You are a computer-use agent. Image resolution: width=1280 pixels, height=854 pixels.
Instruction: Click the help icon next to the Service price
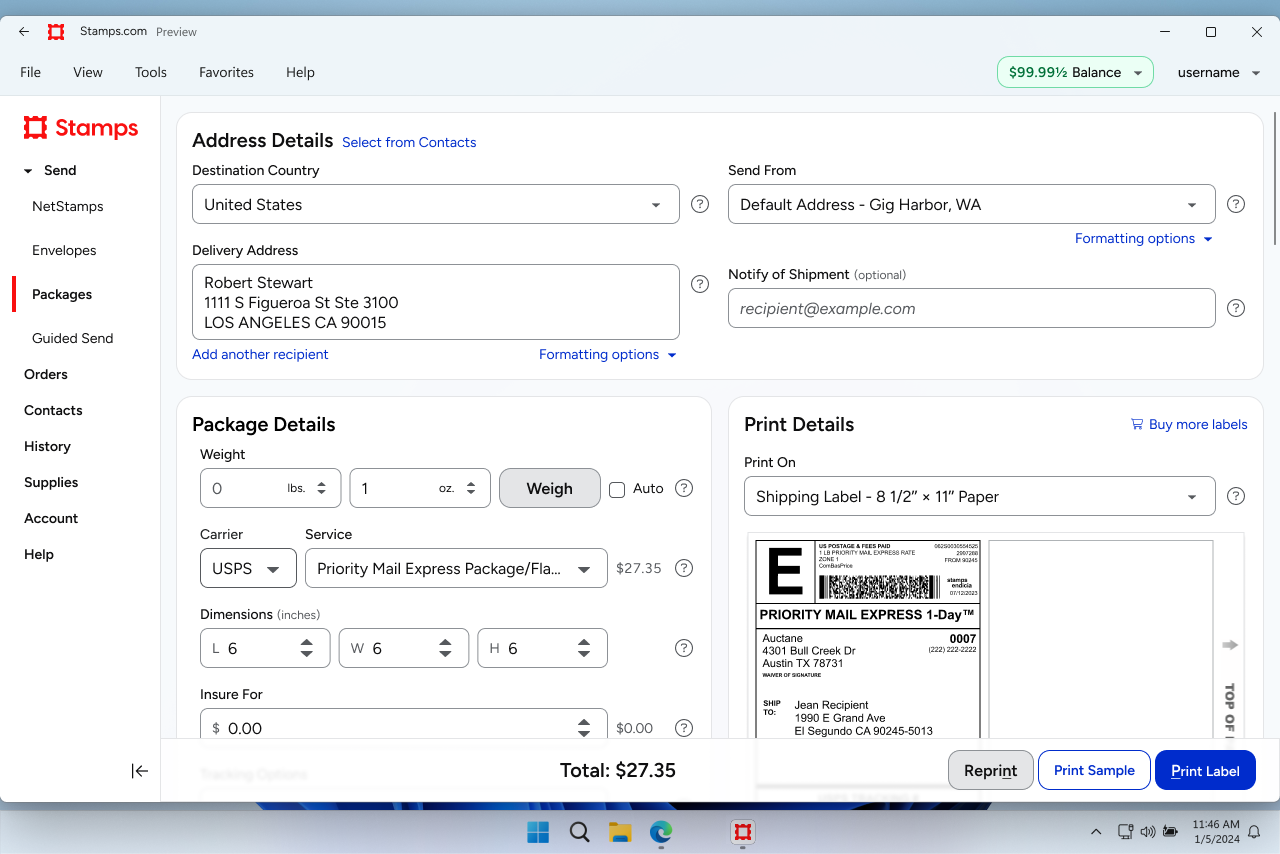click(683, 568)
